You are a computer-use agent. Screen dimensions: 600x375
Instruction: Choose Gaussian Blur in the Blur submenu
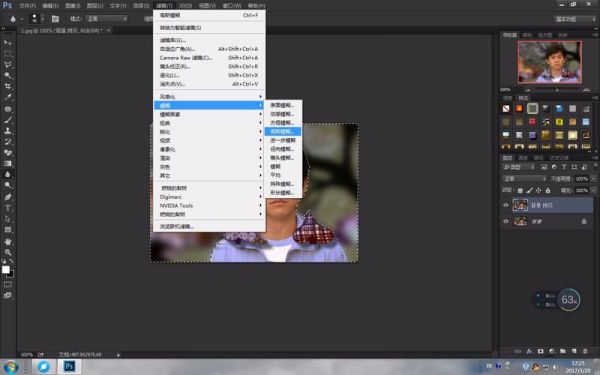tap(283, 132)
